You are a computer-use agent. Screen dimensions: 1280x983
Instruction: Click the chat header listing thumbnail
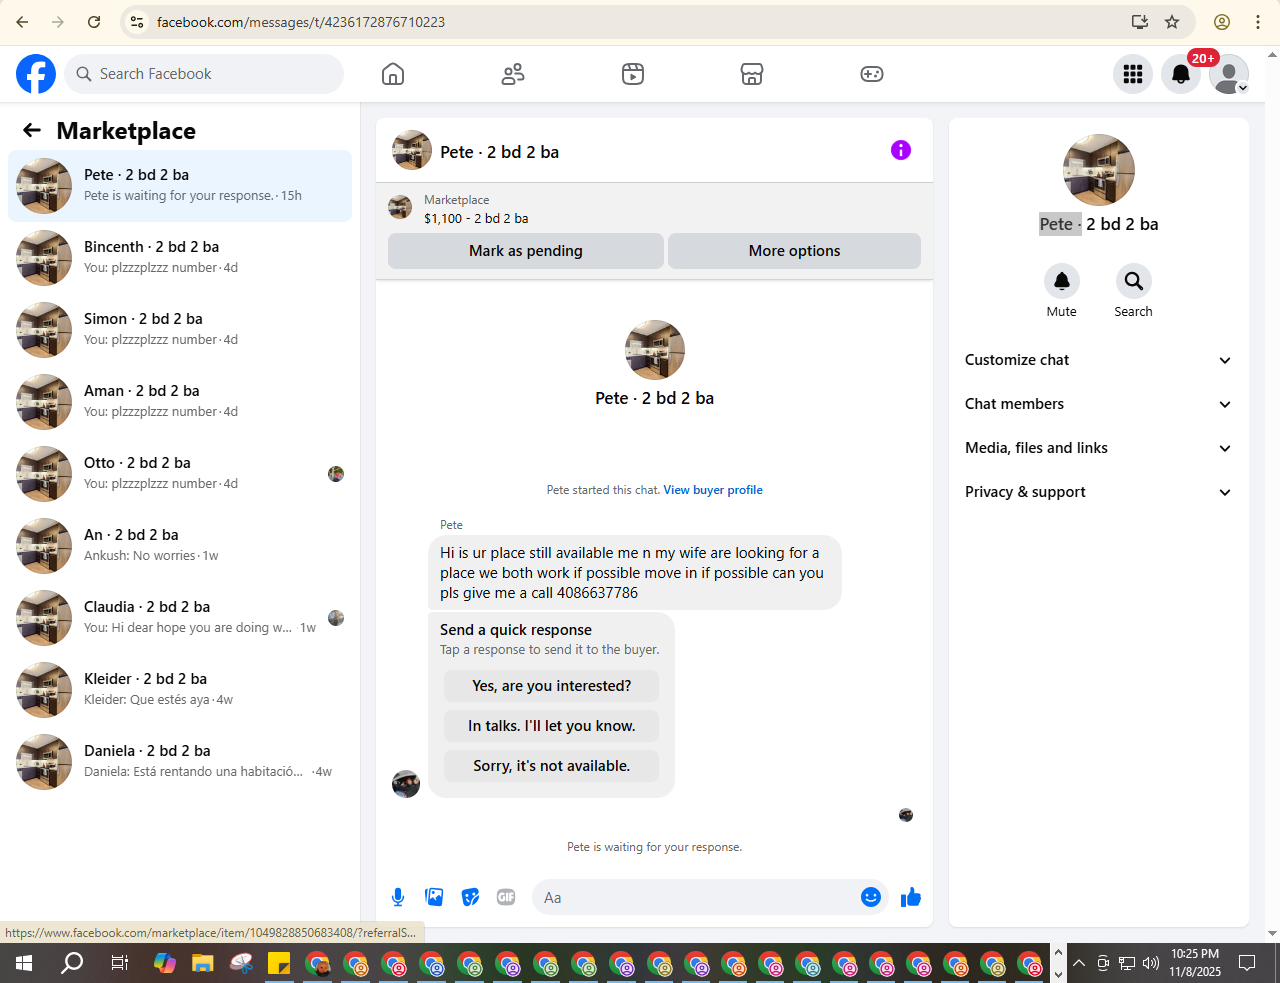[412, 150]
